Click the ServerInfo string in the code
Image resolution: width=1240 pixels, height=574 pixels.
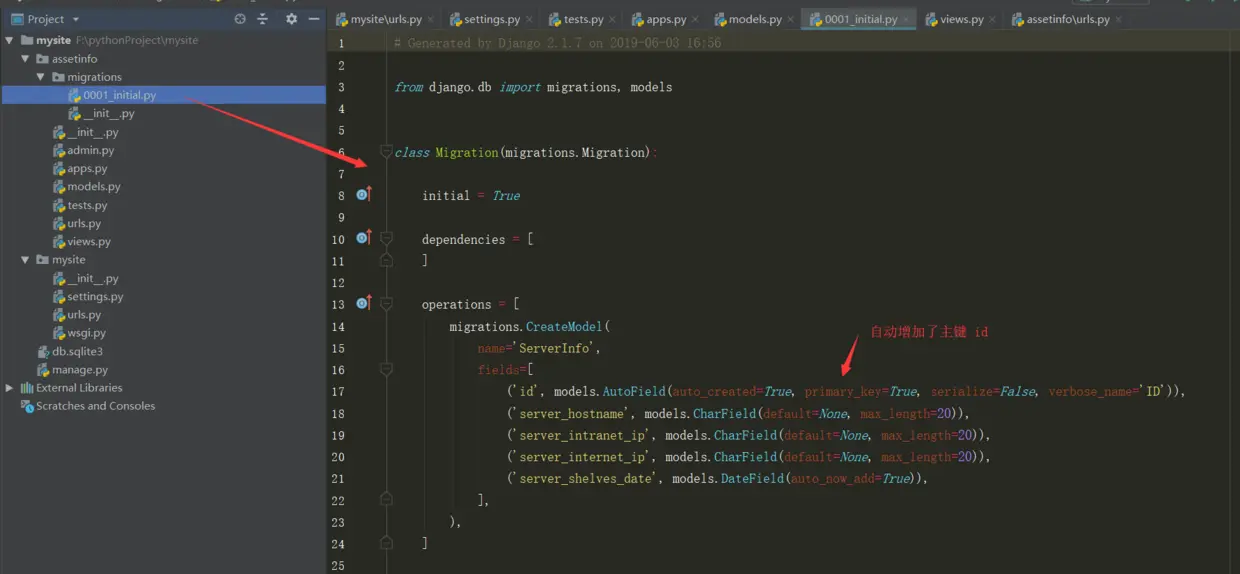point(556,348)
